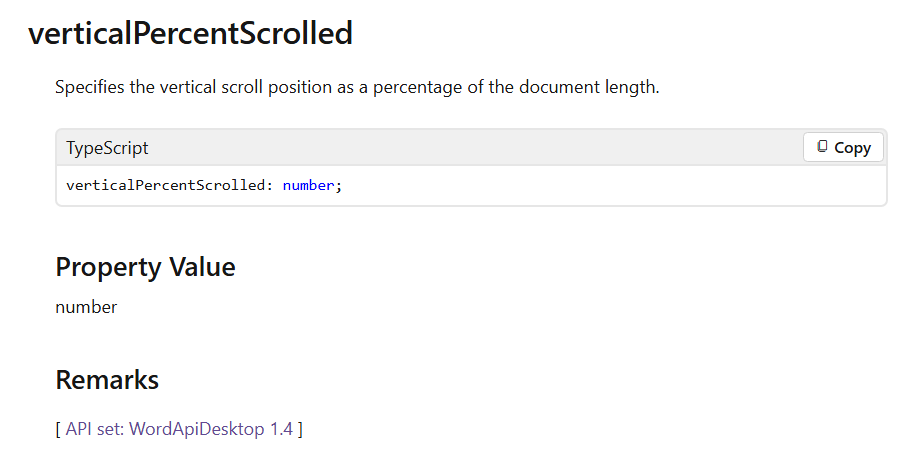Click the Property Value heading

(145, 267)
